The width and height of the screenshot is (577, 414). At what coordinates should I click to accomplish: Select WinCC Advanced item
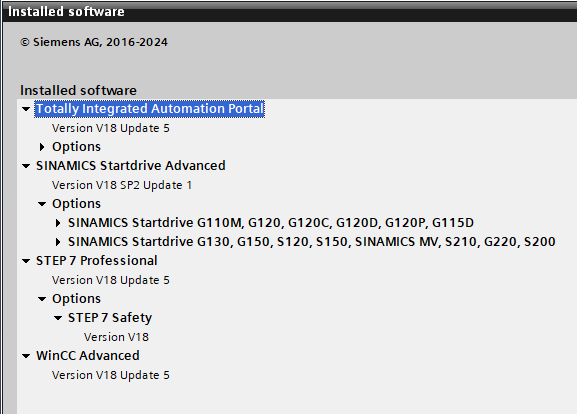coord(88,355)
